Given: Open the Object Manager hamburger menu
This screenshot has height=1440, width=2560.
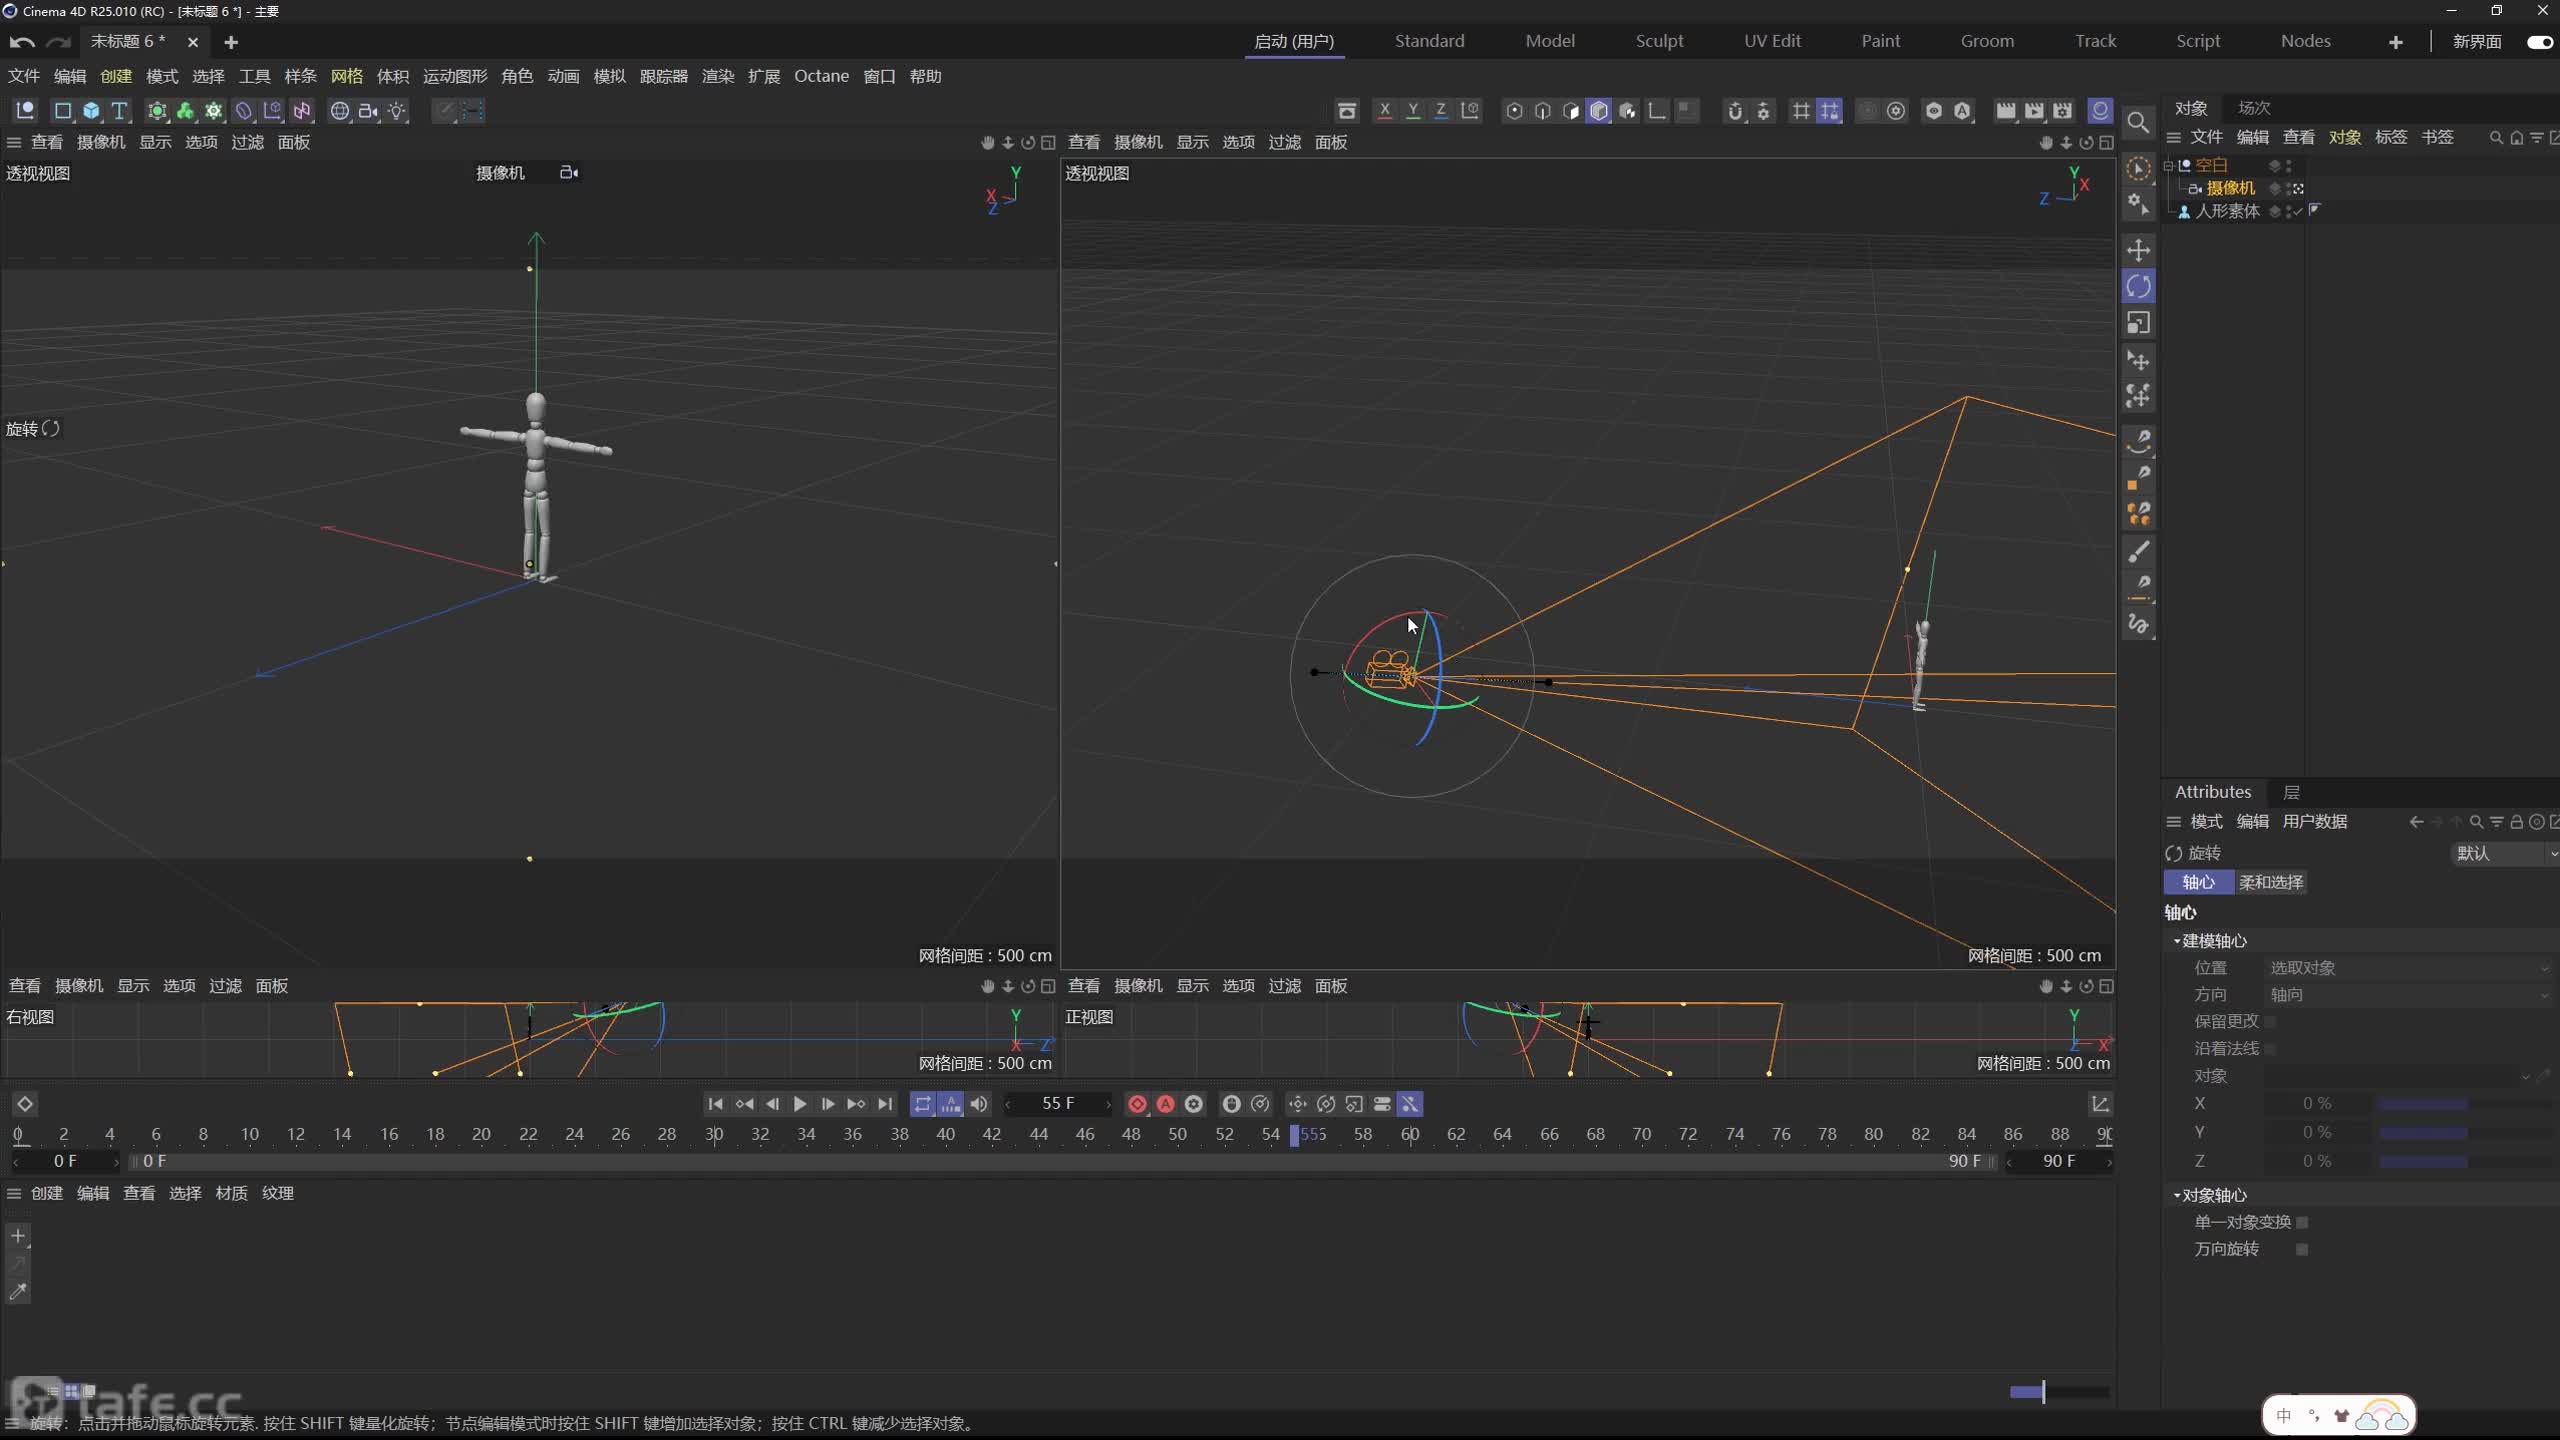Looking at the screenshot, I should [x=2174, y=137].
